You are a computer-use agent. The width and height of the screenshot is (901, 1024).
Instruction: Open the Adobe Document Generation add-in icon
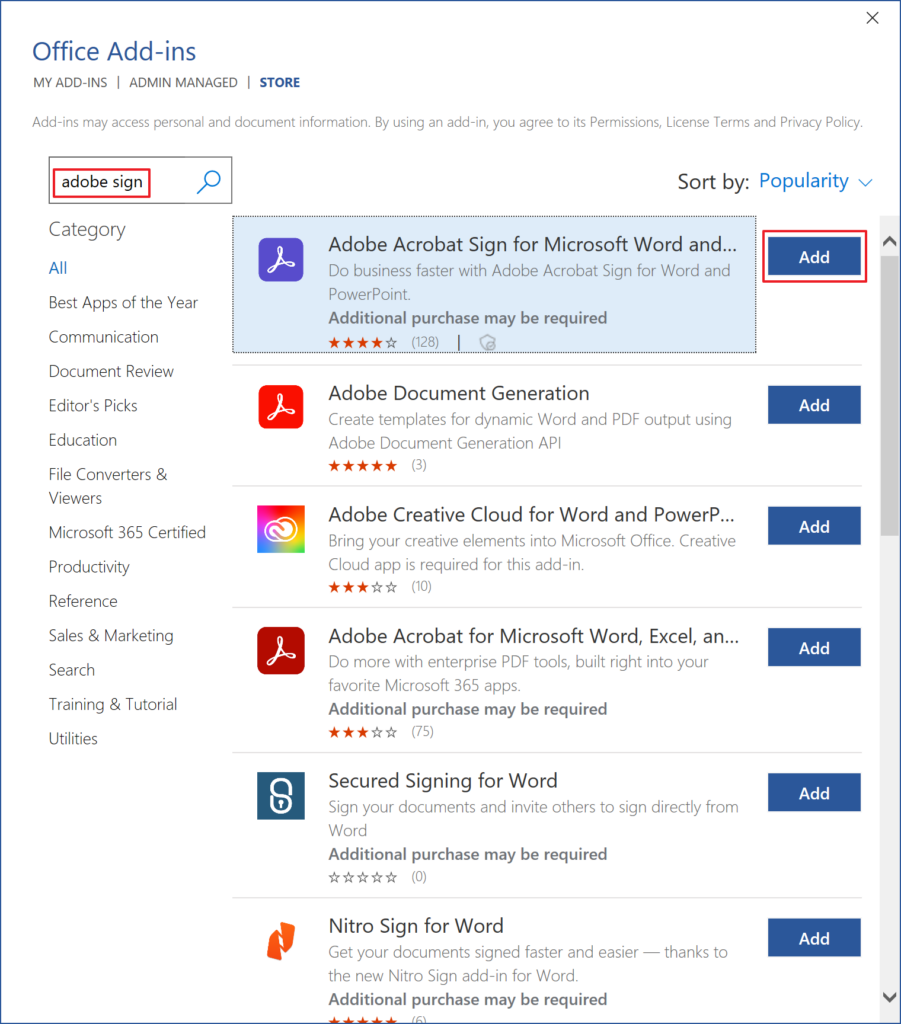[x=281, y=407]
